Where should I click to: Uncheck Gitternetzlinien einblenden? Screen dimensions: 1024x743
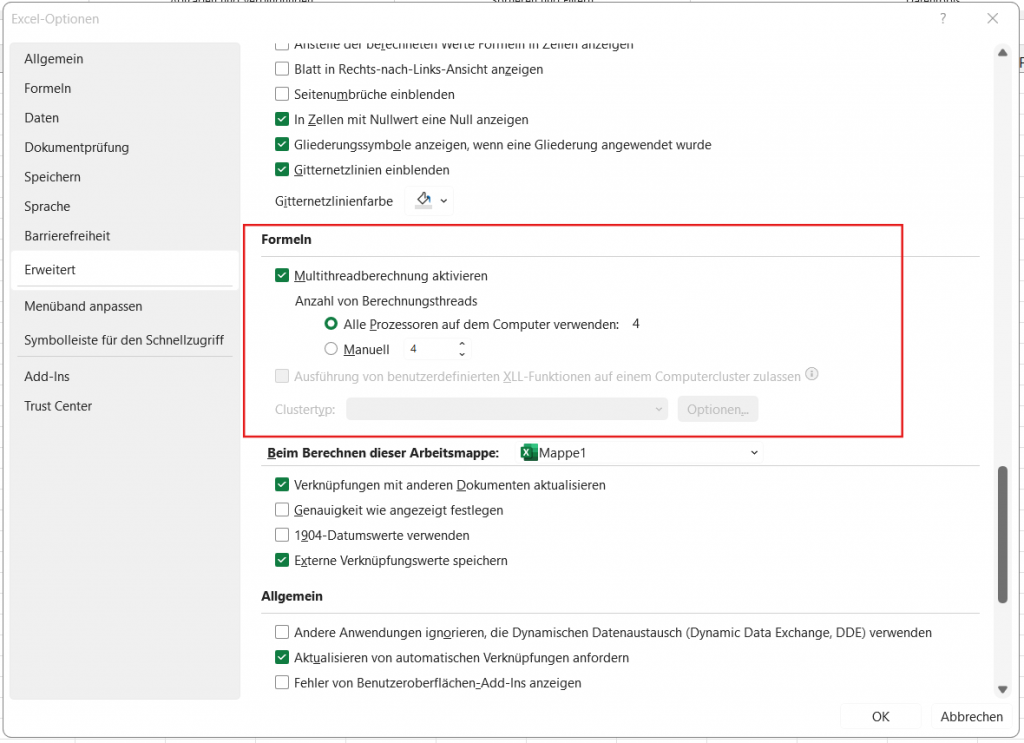coord(282,170)
